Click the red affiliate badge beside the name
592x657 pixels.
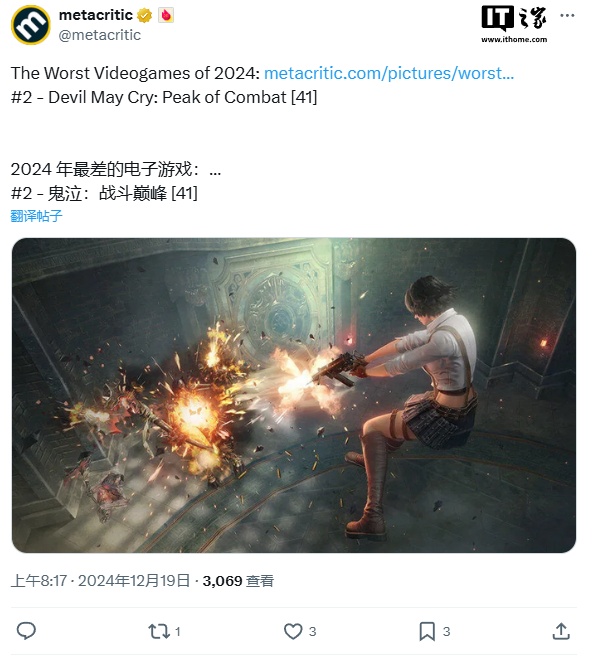coord(166,16)
